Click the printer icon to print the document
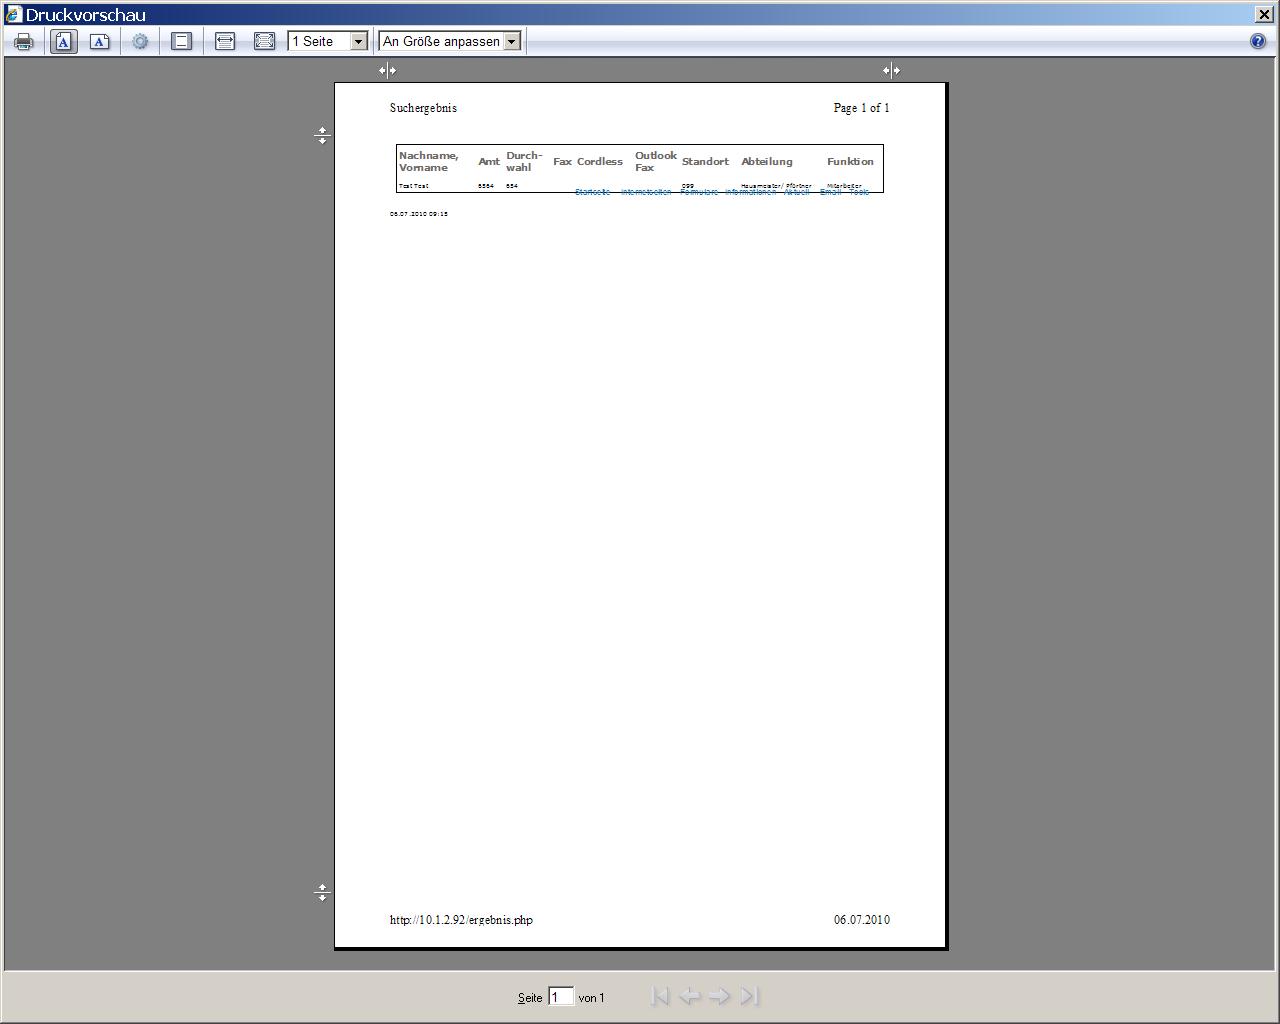Viewport: 1280px width, 1024px height. tap(24, 41)
